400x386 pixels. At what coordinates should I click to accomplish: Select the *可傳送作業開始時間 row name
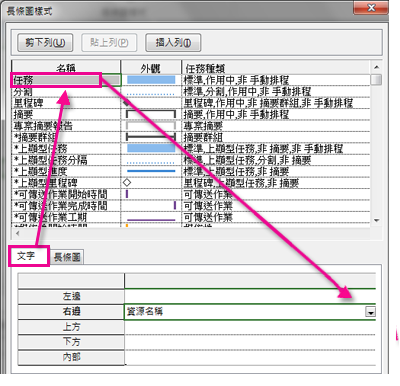66,194
